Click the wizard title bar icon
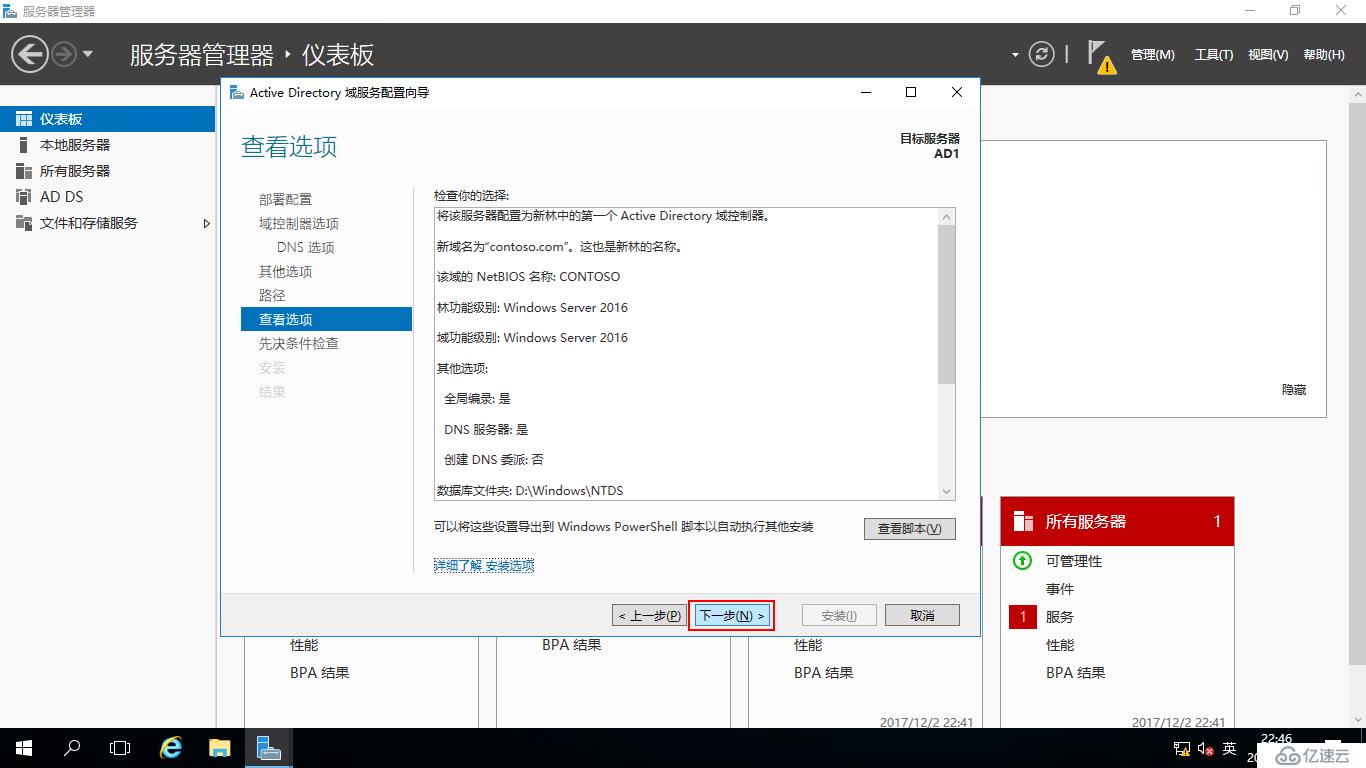Screen dimensions: 1366x768 pyautogui.click(x=236, y=92)
